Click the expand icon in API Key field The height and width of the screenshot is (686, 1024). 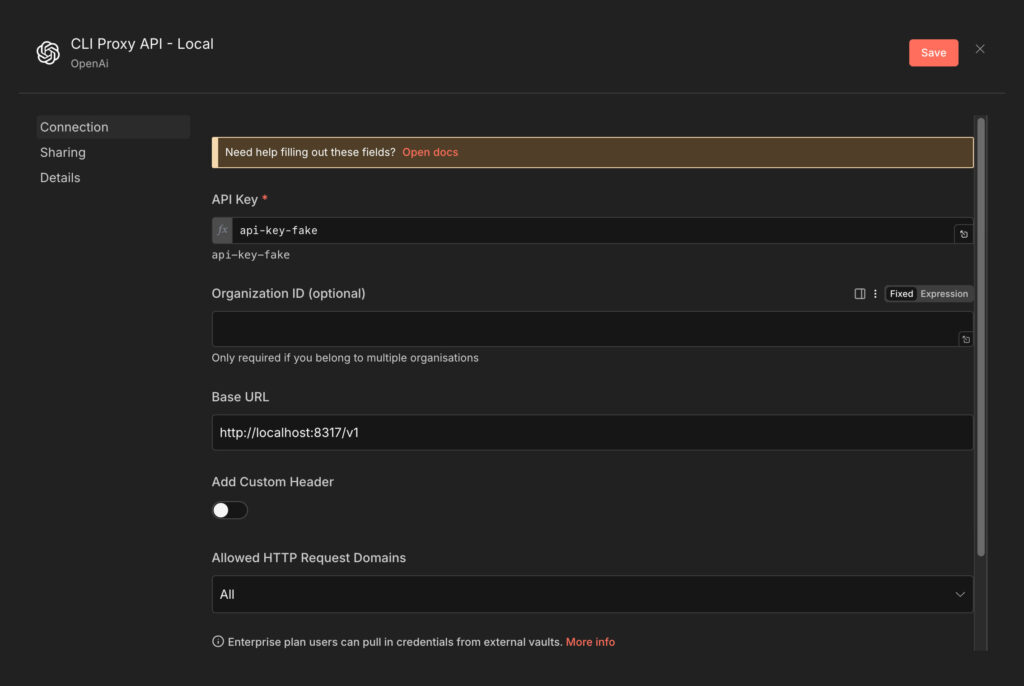coord(963,234)
